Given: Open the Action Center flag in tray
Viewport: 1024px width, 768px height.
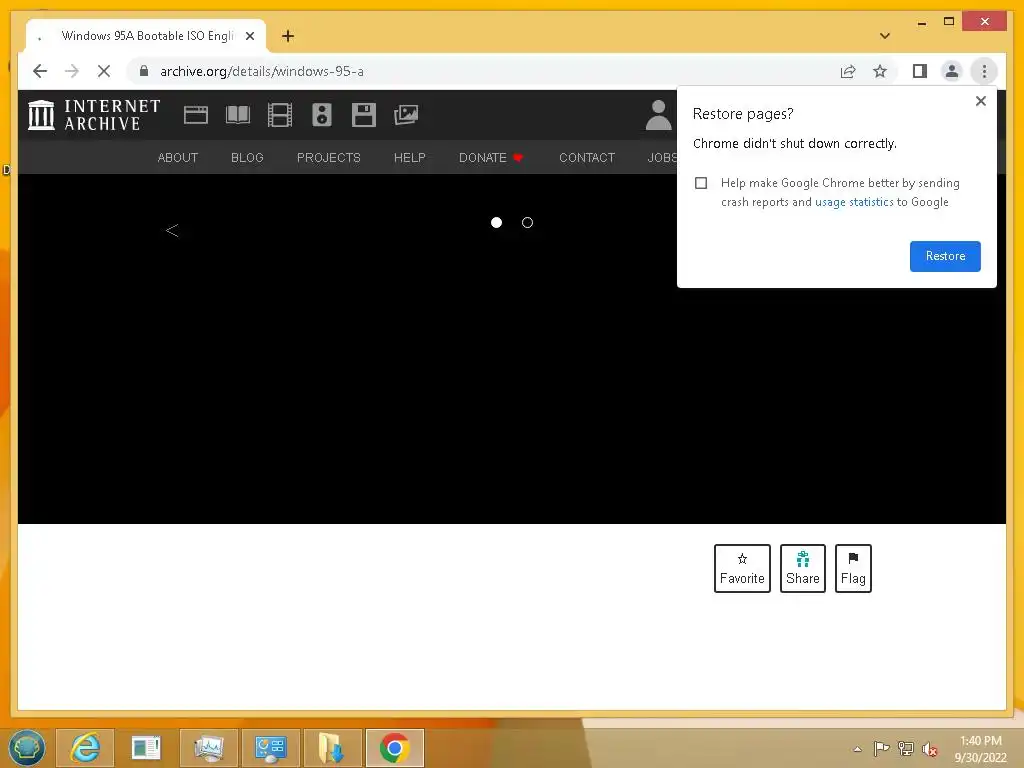Looking at the screenshot, I should (x=881, y=749).
